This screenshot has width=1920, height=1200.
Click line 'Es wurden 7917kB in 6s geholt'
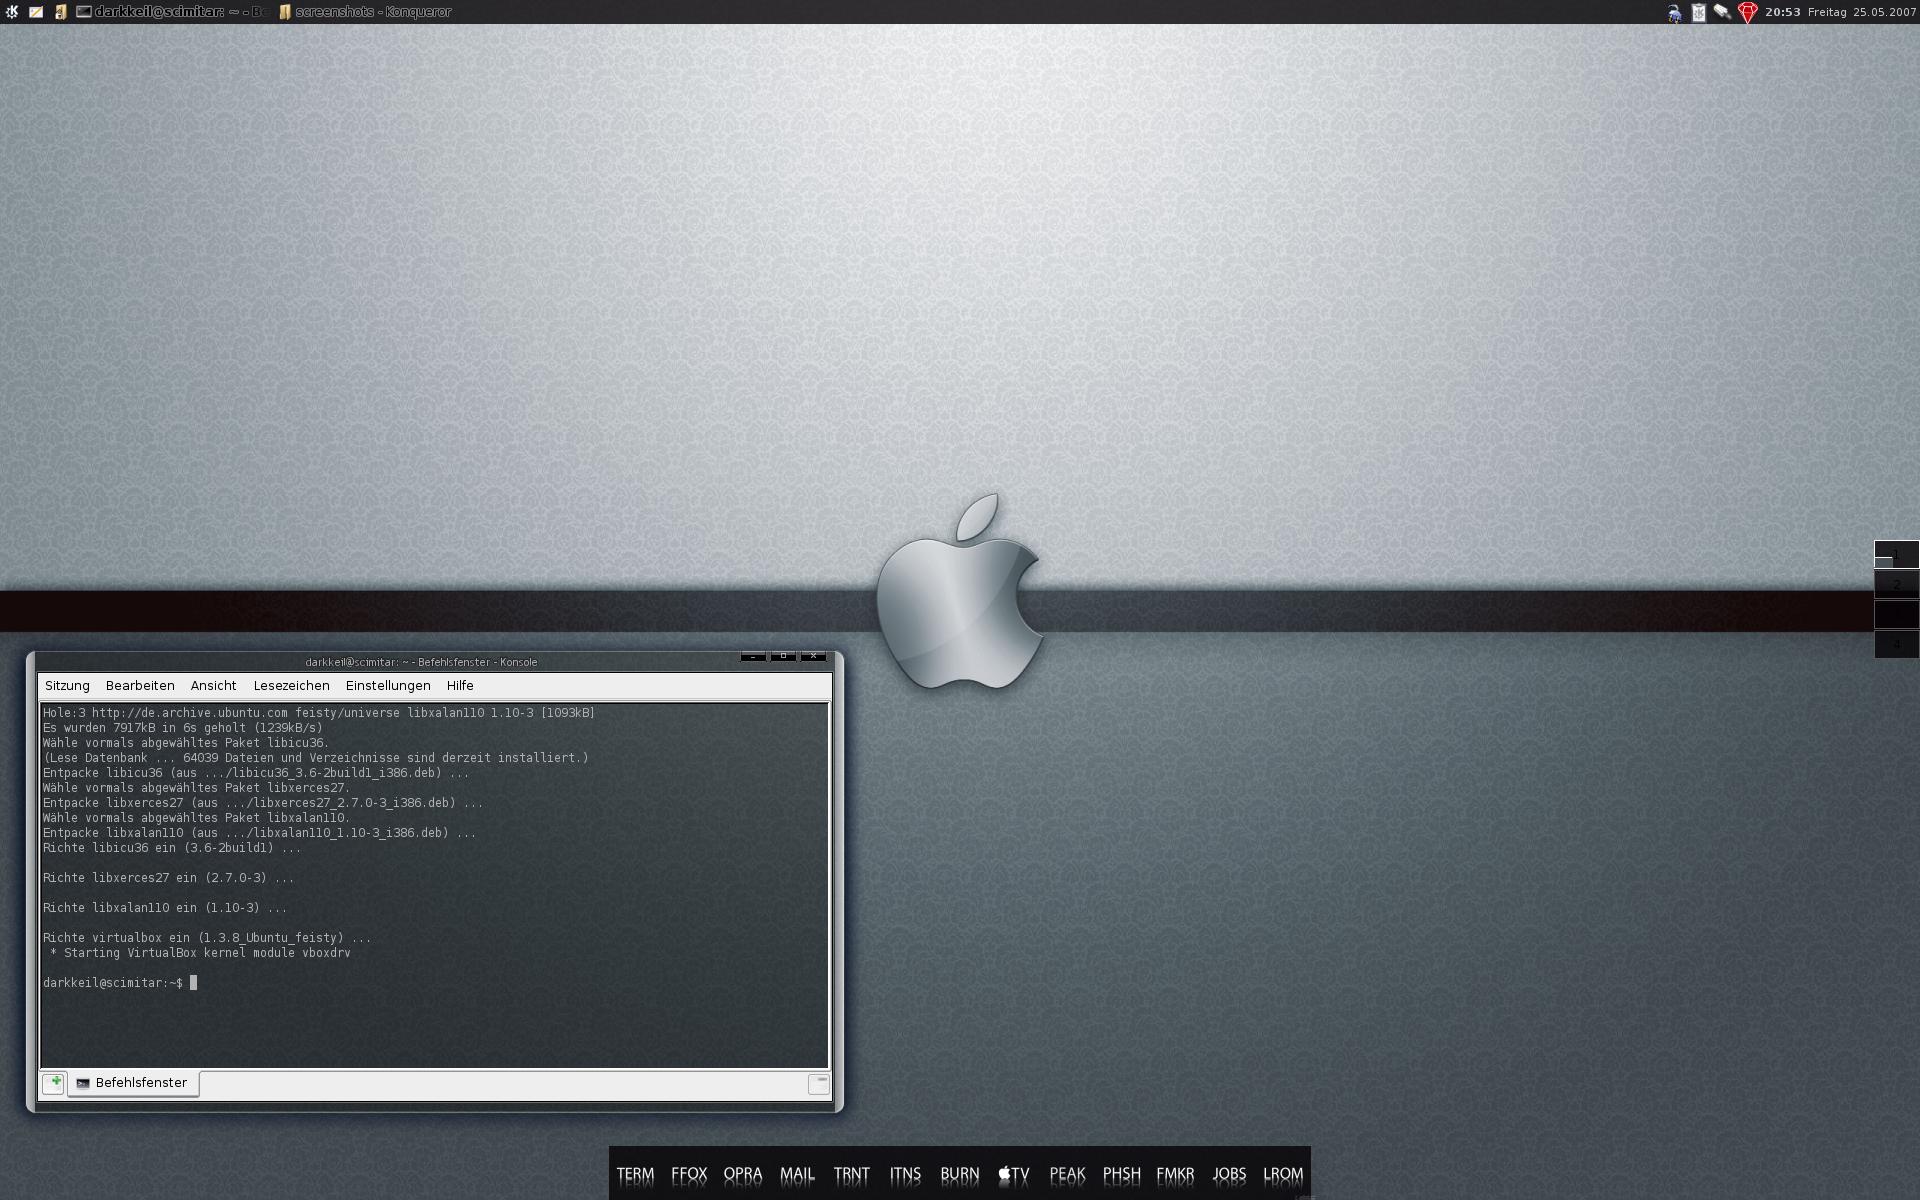click(x=183, y=728)
